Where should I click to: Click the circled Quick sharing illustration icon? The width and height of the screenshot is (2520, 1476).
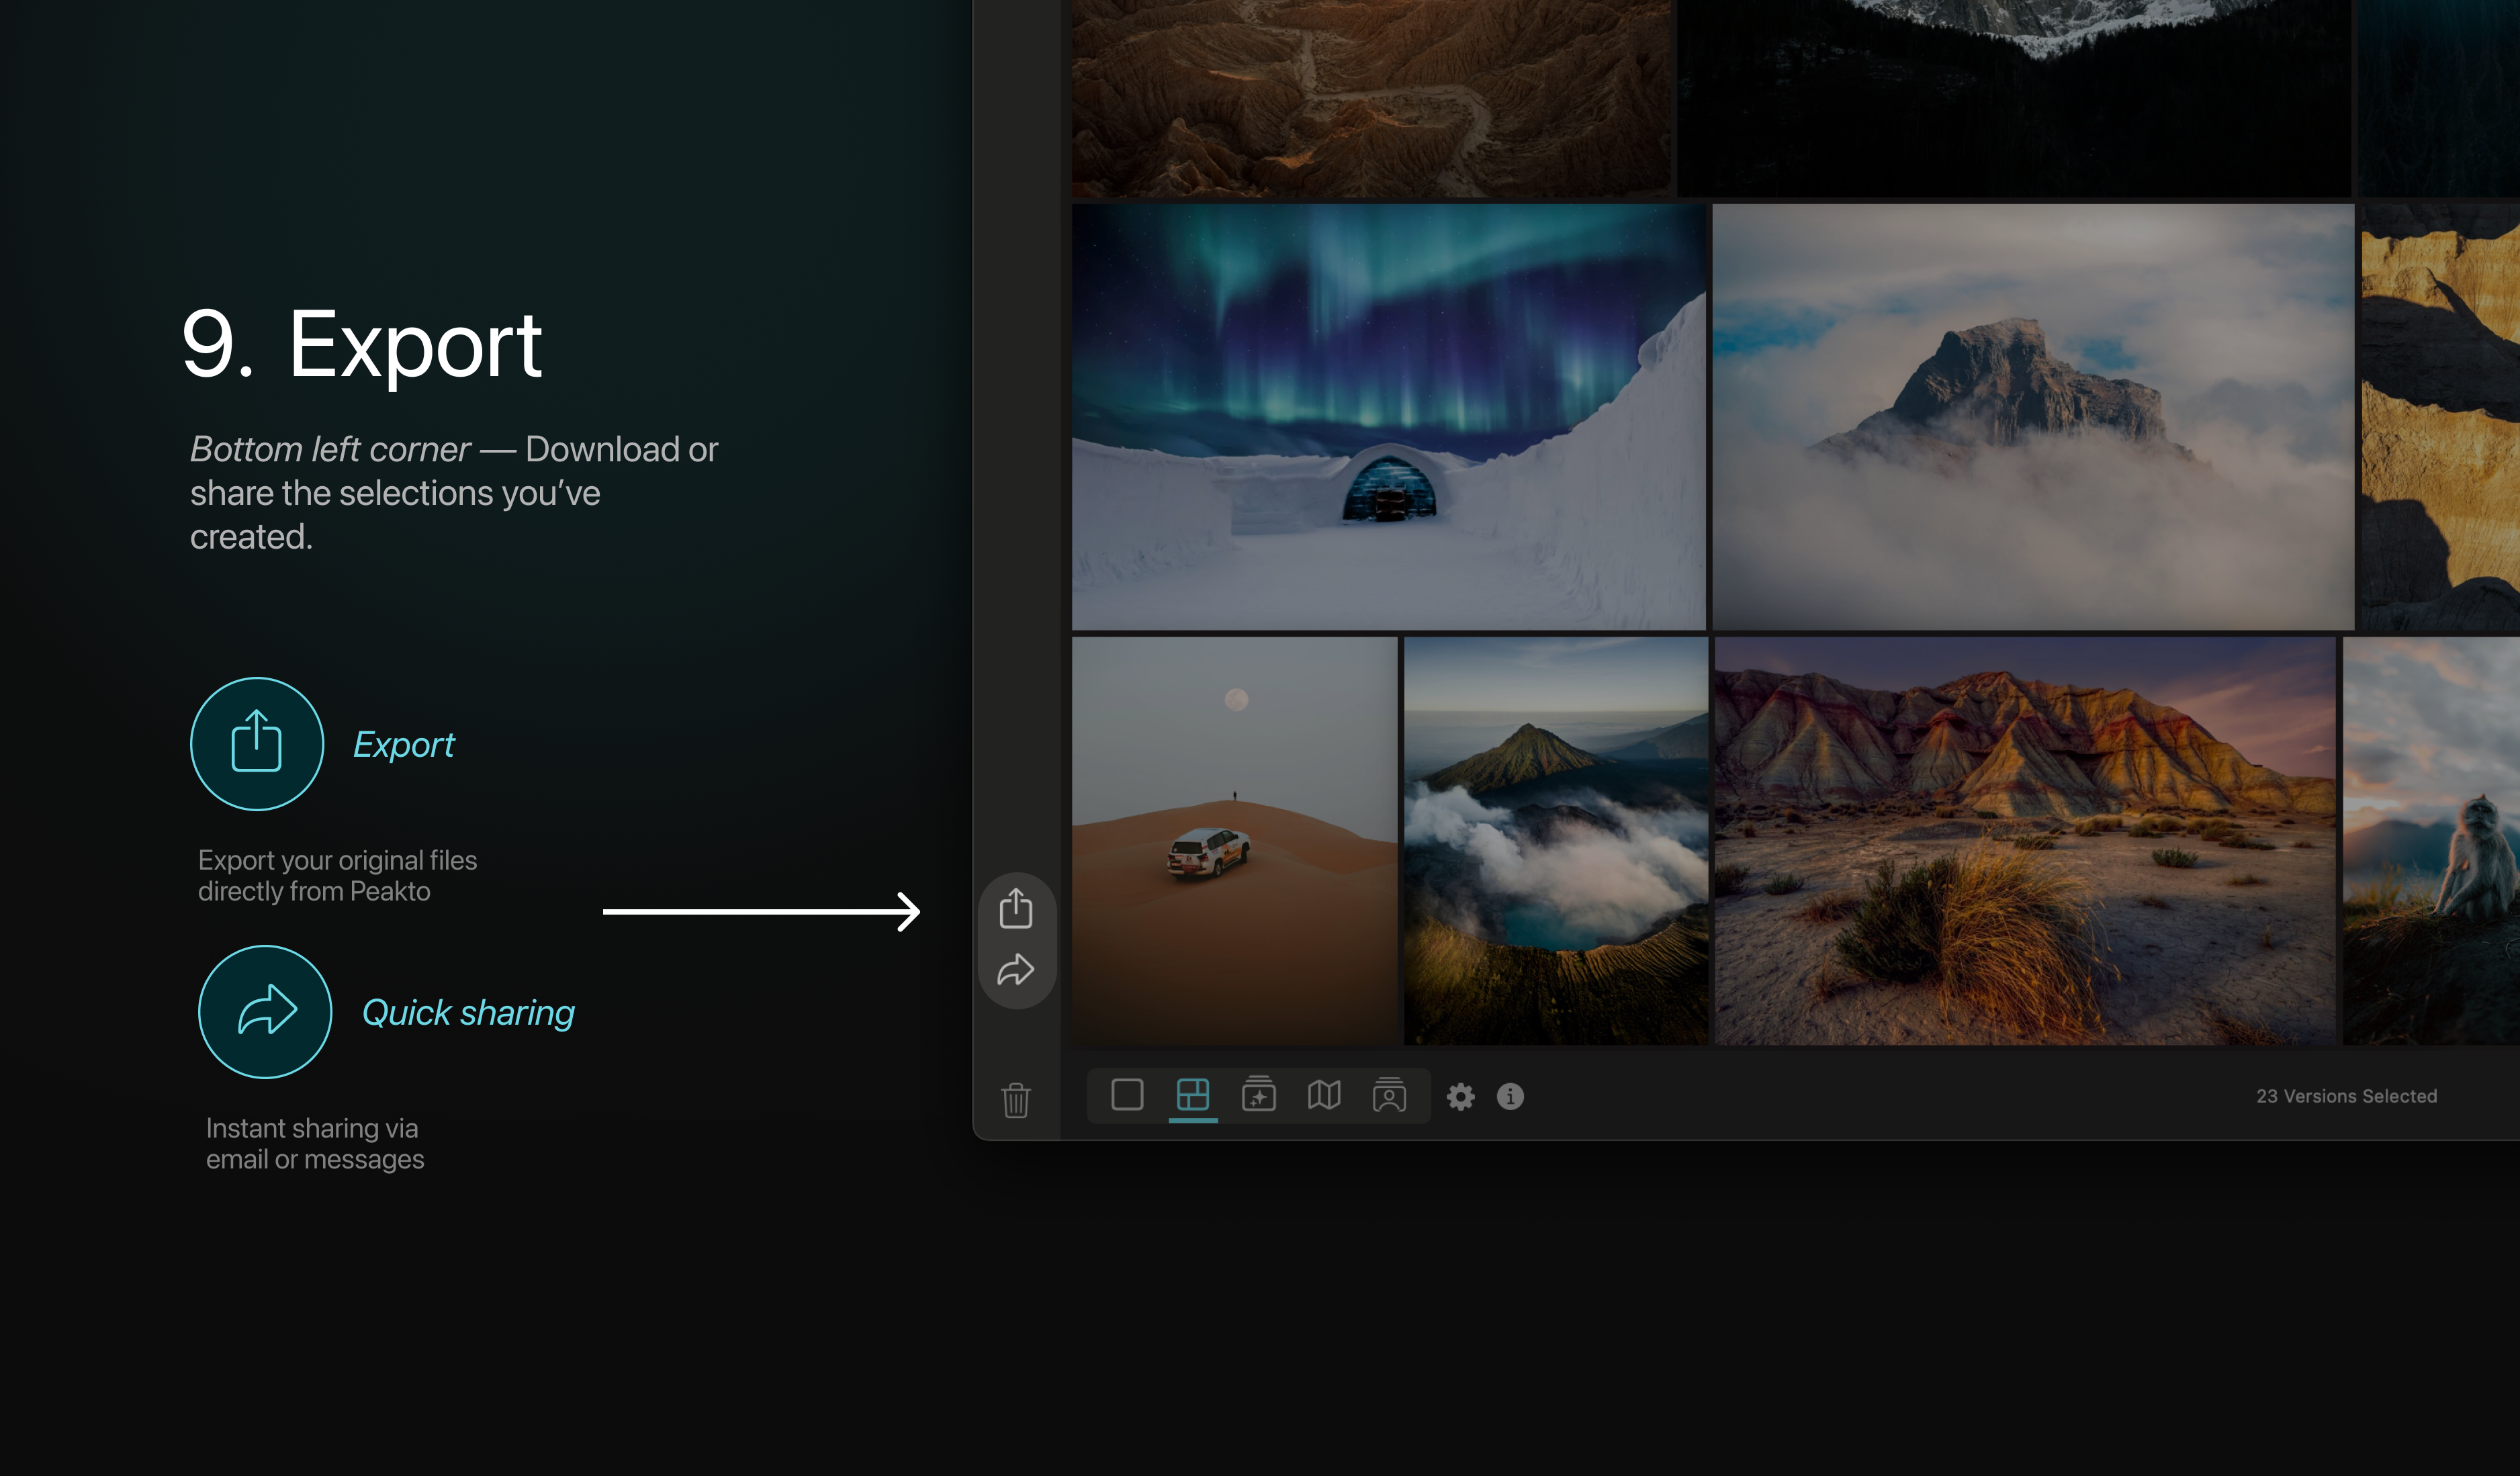(265, 1011)
